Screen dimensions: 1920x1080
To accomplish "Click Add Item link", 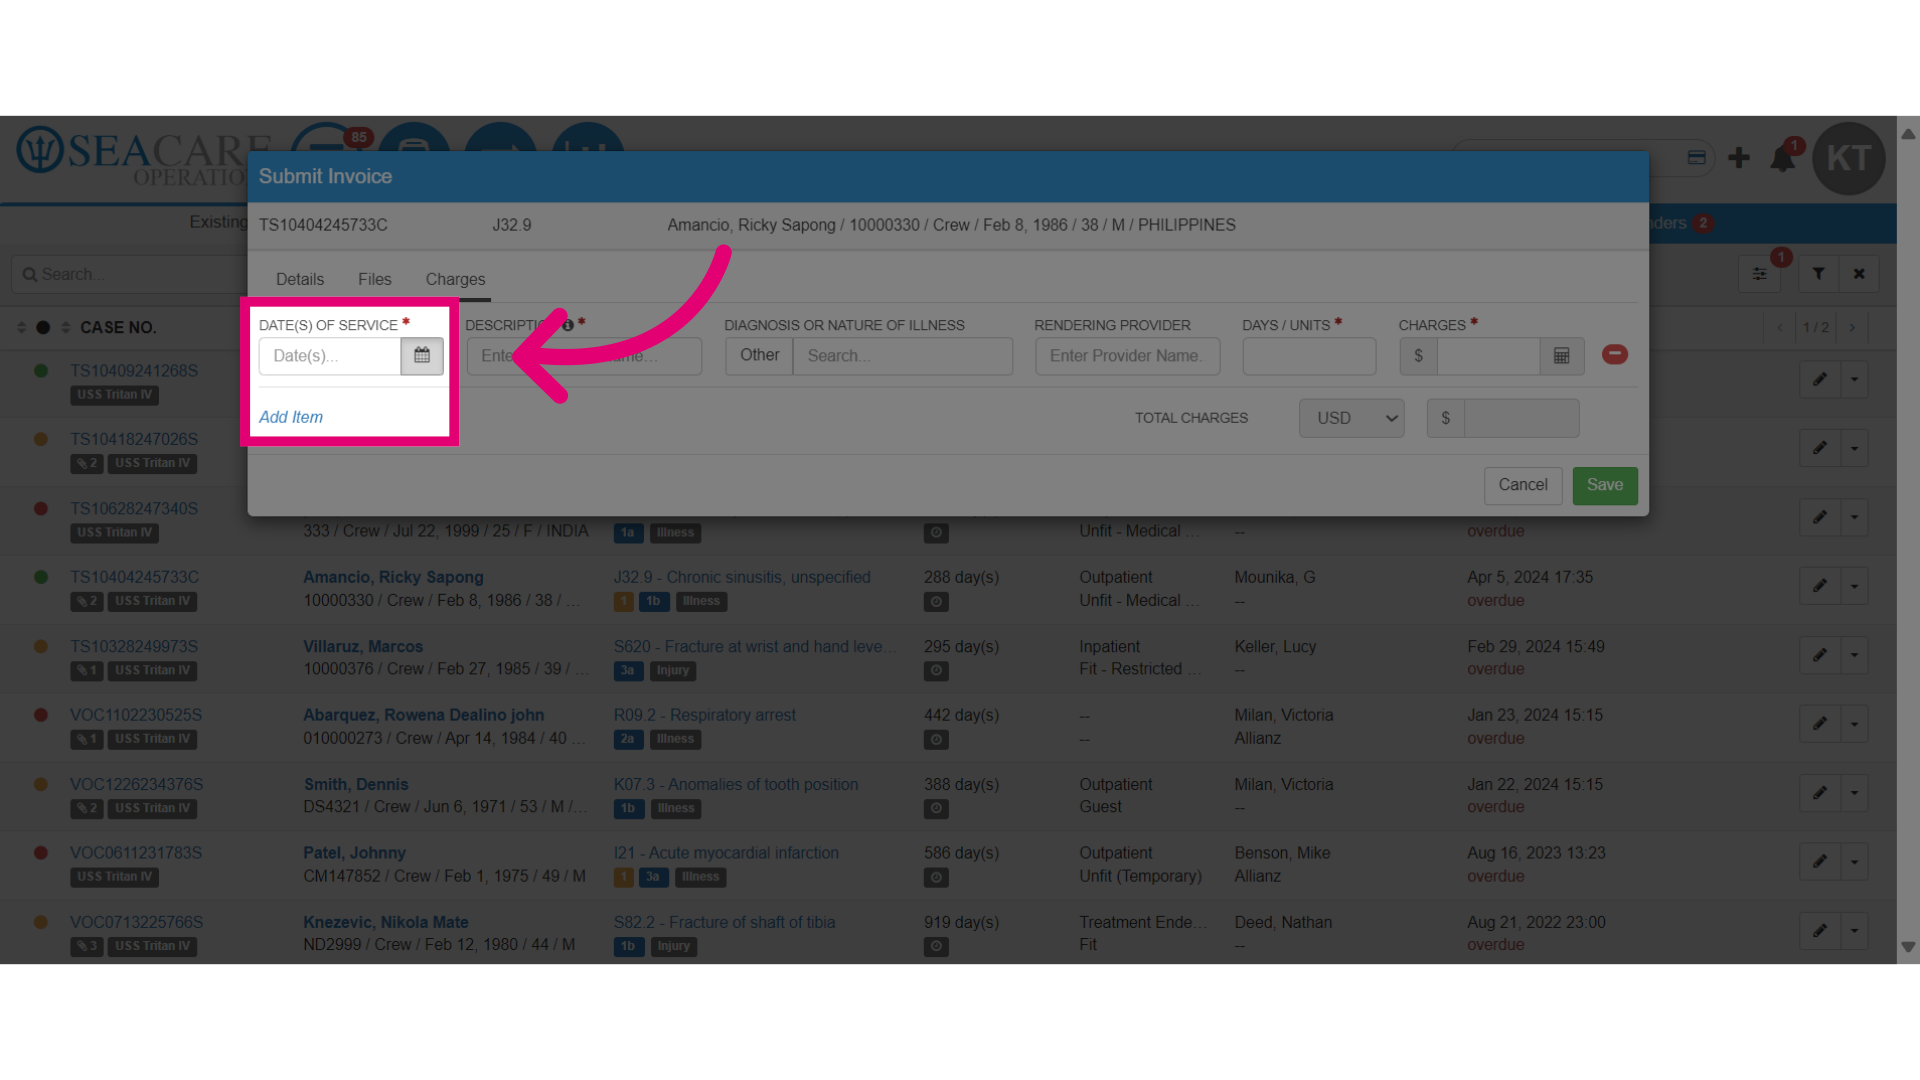I will (291, 417).
